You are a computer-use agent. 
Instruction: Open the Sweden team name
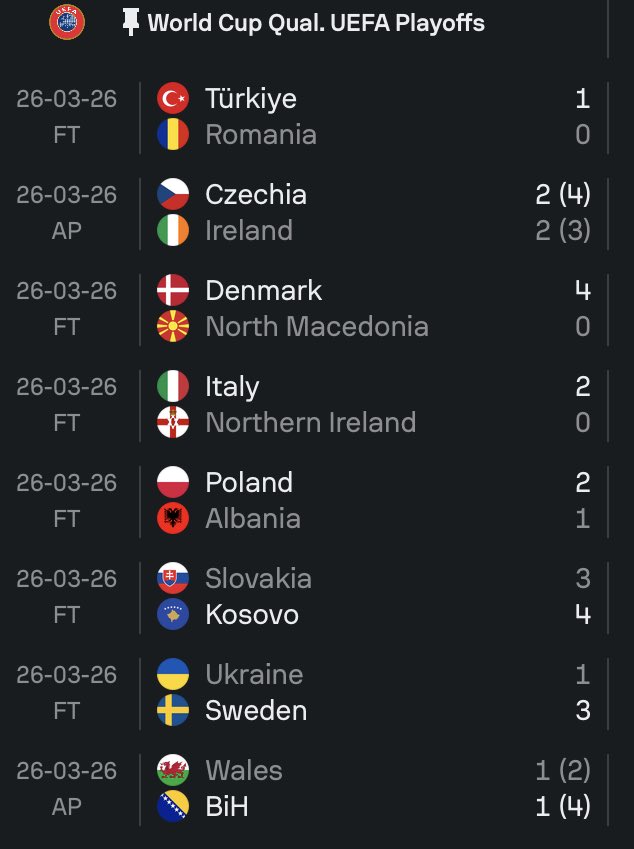(256, 710)
